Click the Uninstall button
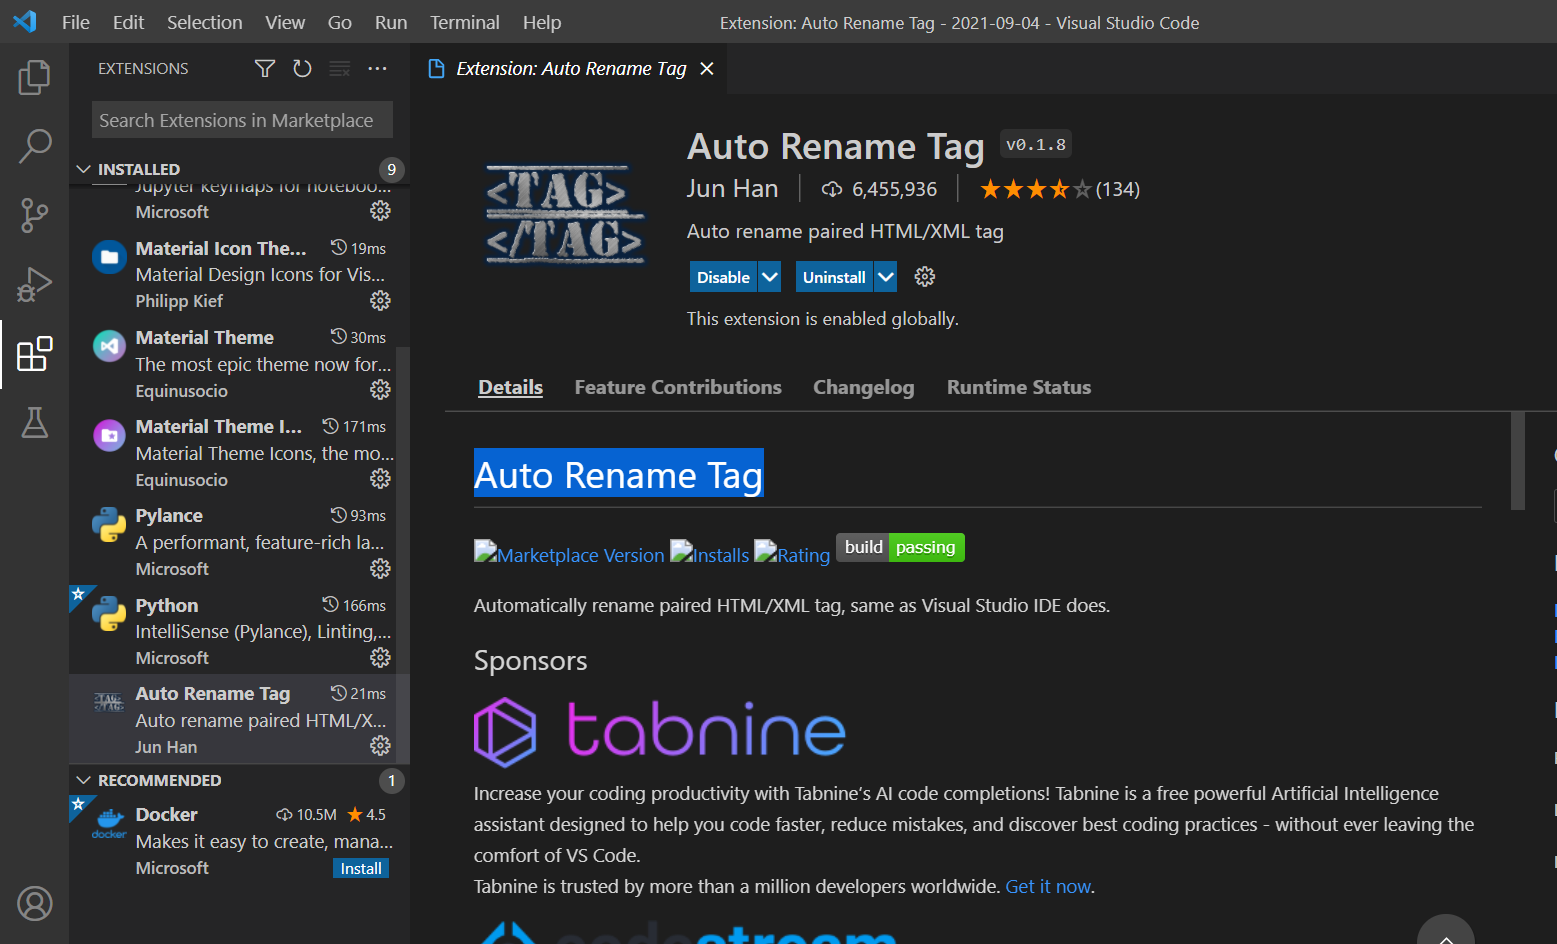Image resolution: width=1557 pixels, height=944 pixels. [x=834, y=277]
